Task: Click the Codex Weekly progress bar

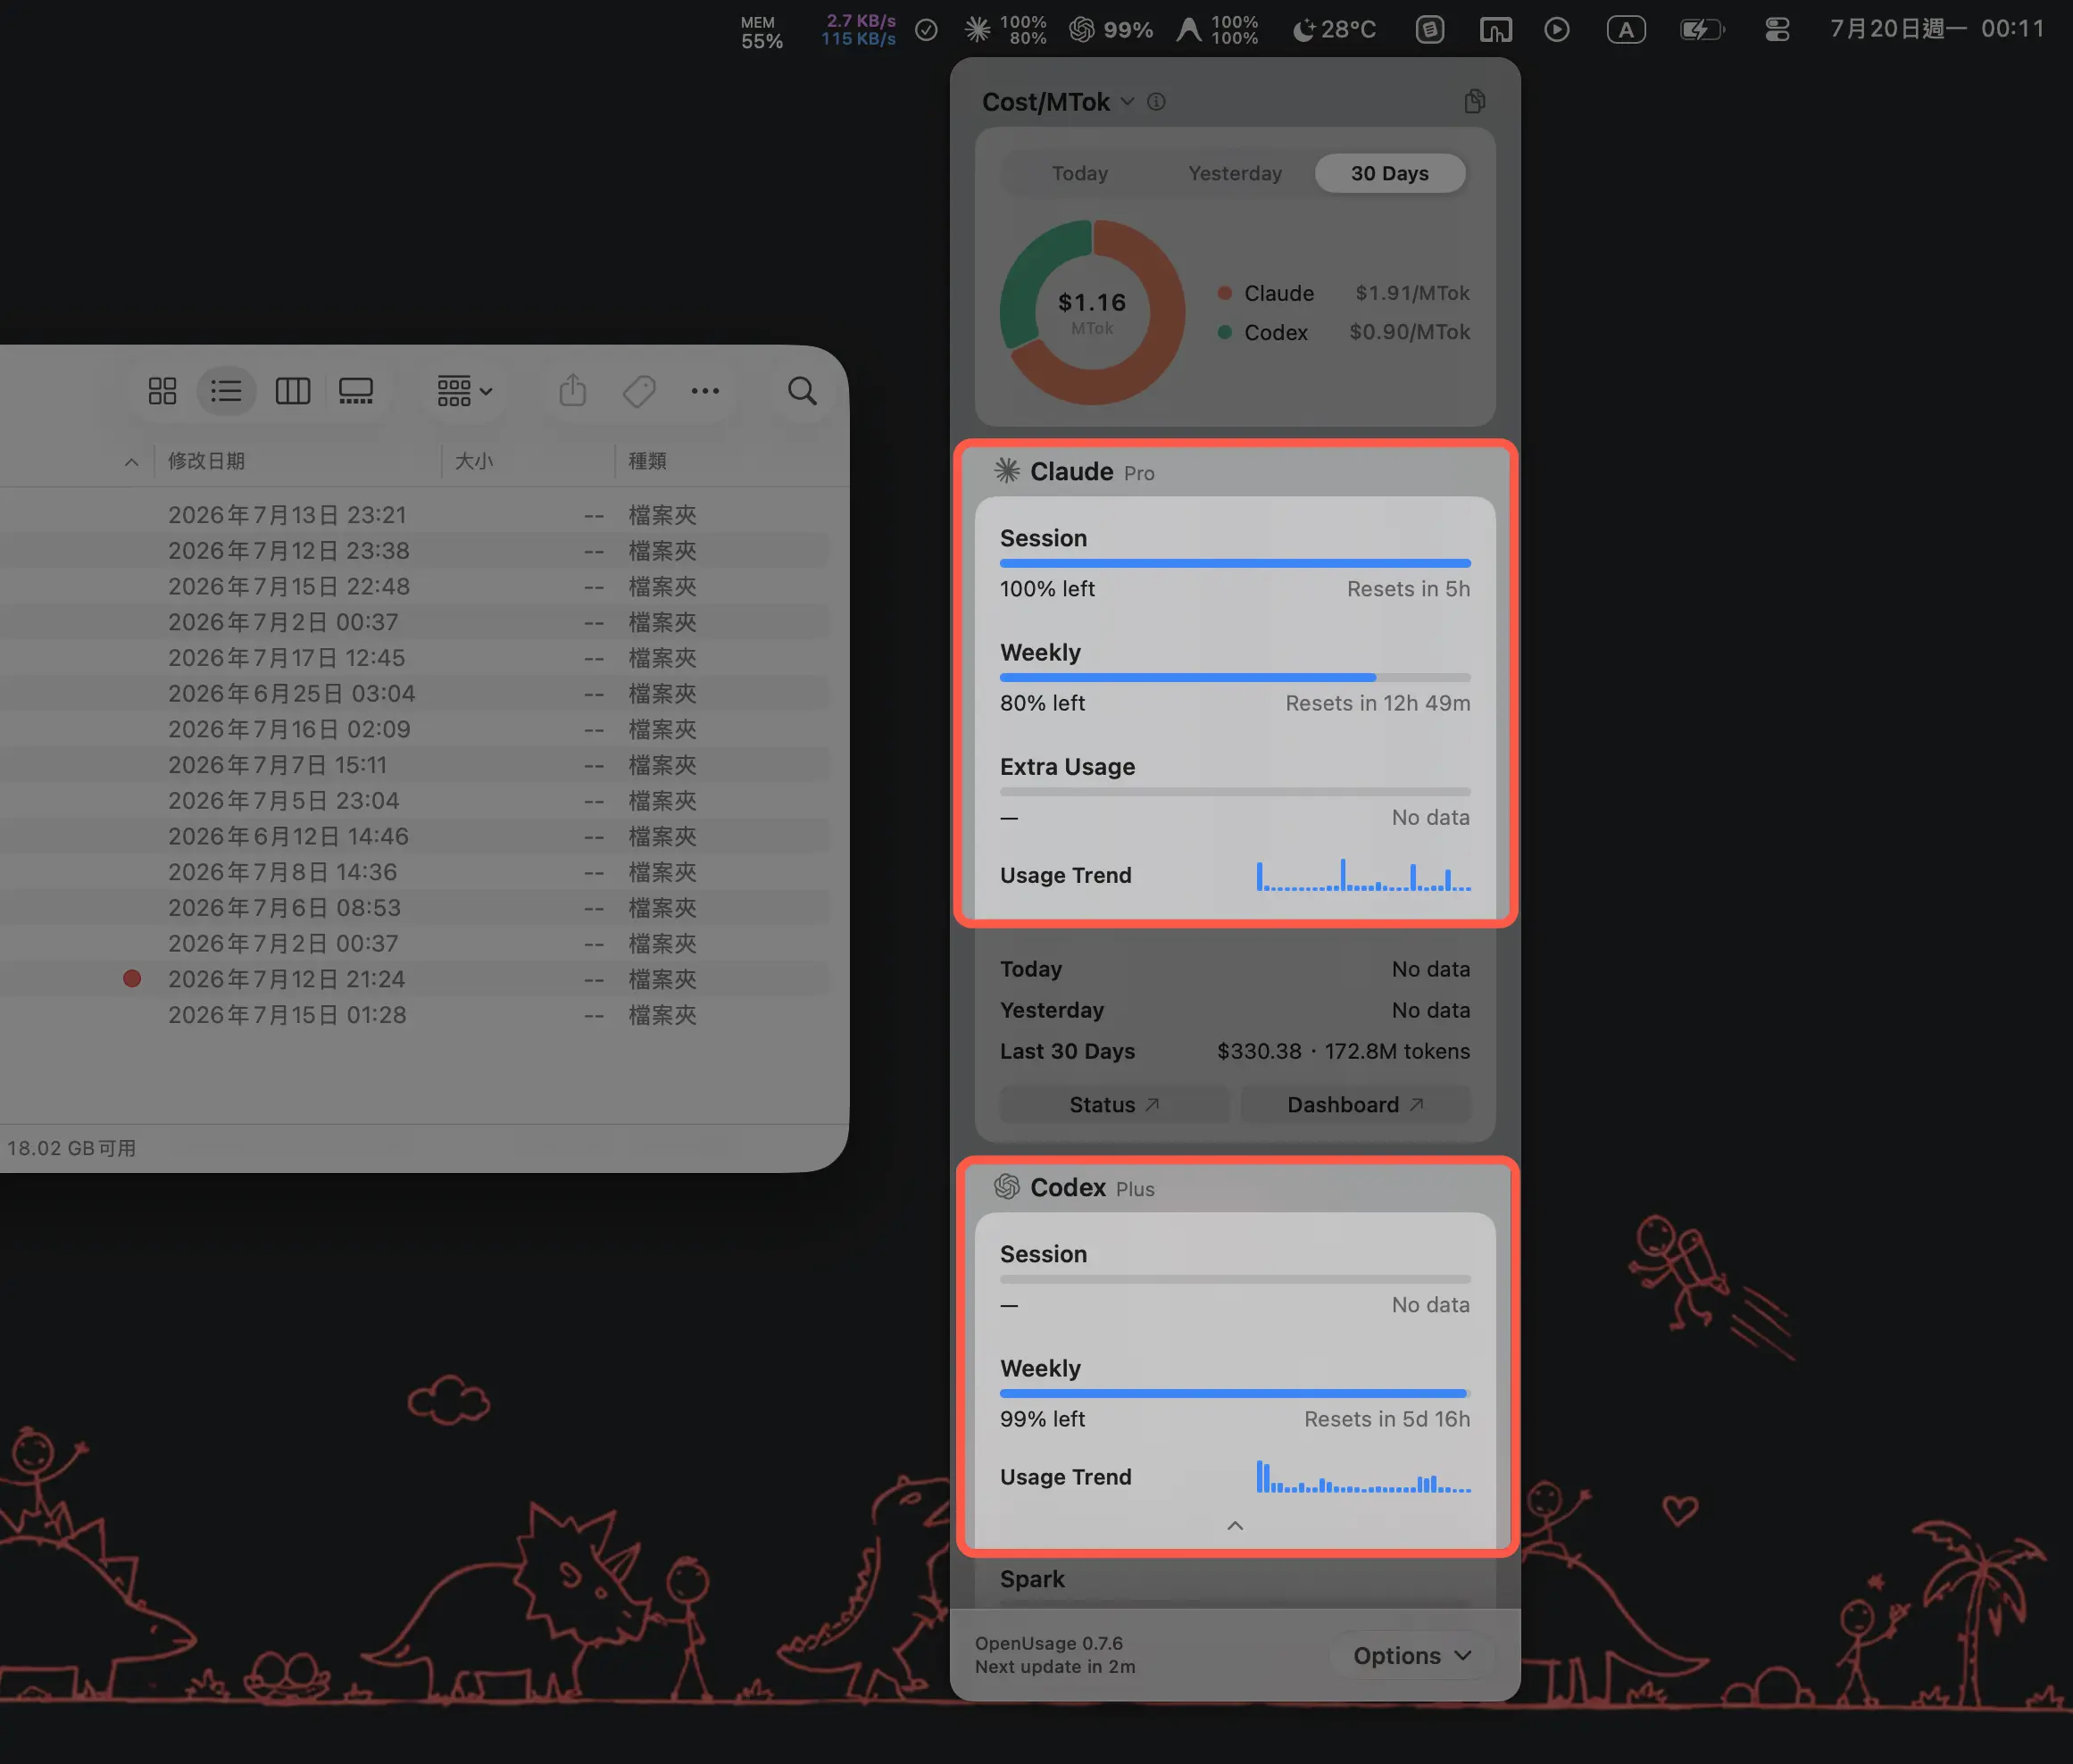Action: (x=1235, y=1394)
